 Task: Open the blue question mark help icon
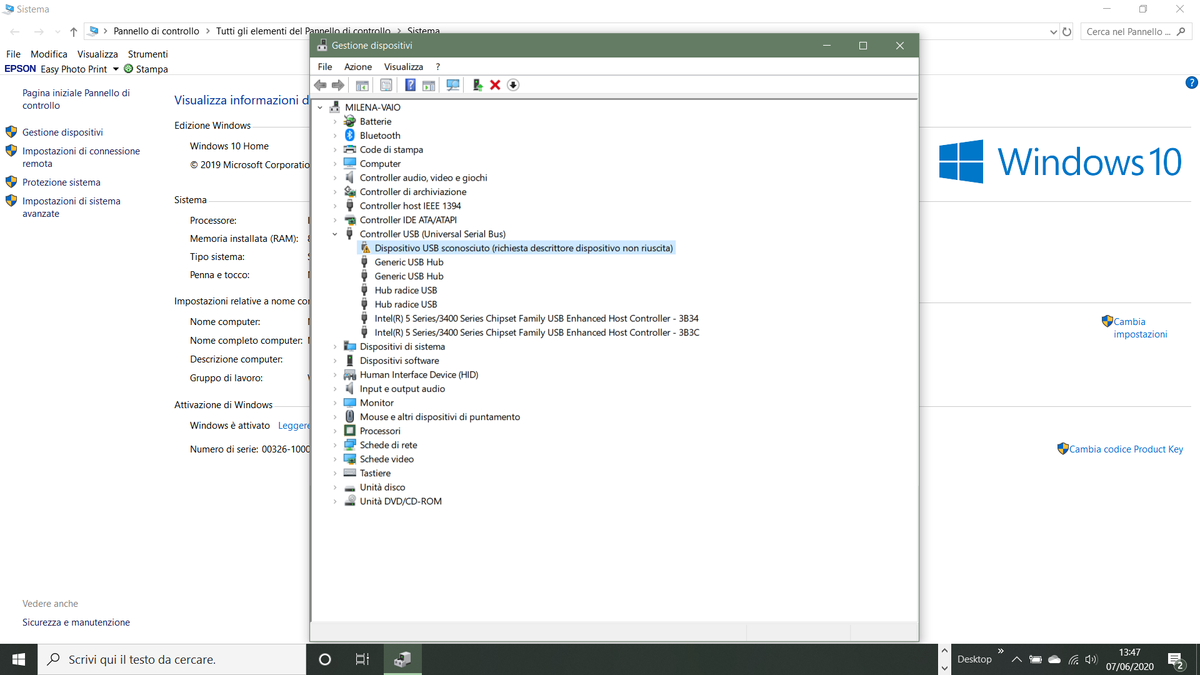pos(410,85)
